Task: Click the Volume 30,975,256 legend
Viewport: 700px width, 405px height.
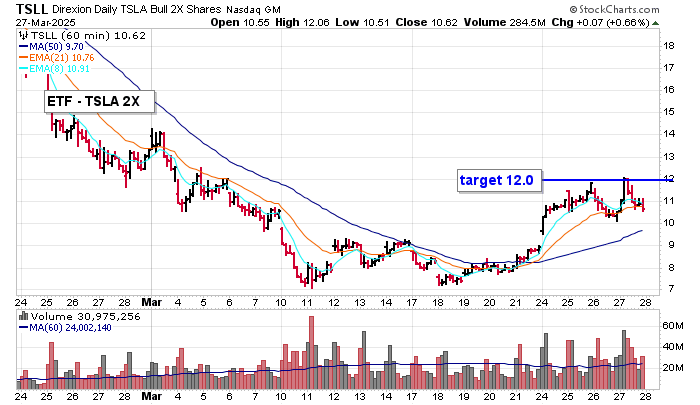Action: click(x=85, y=317)
